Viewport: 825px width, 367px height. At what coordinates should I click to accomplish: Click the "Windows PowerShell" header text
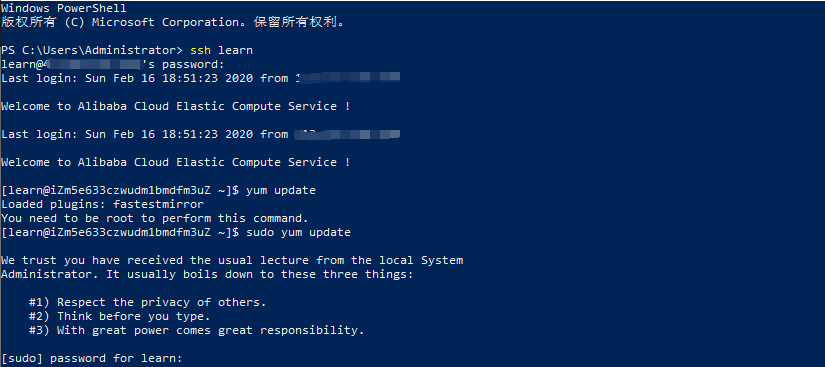[x=64, y=9]
